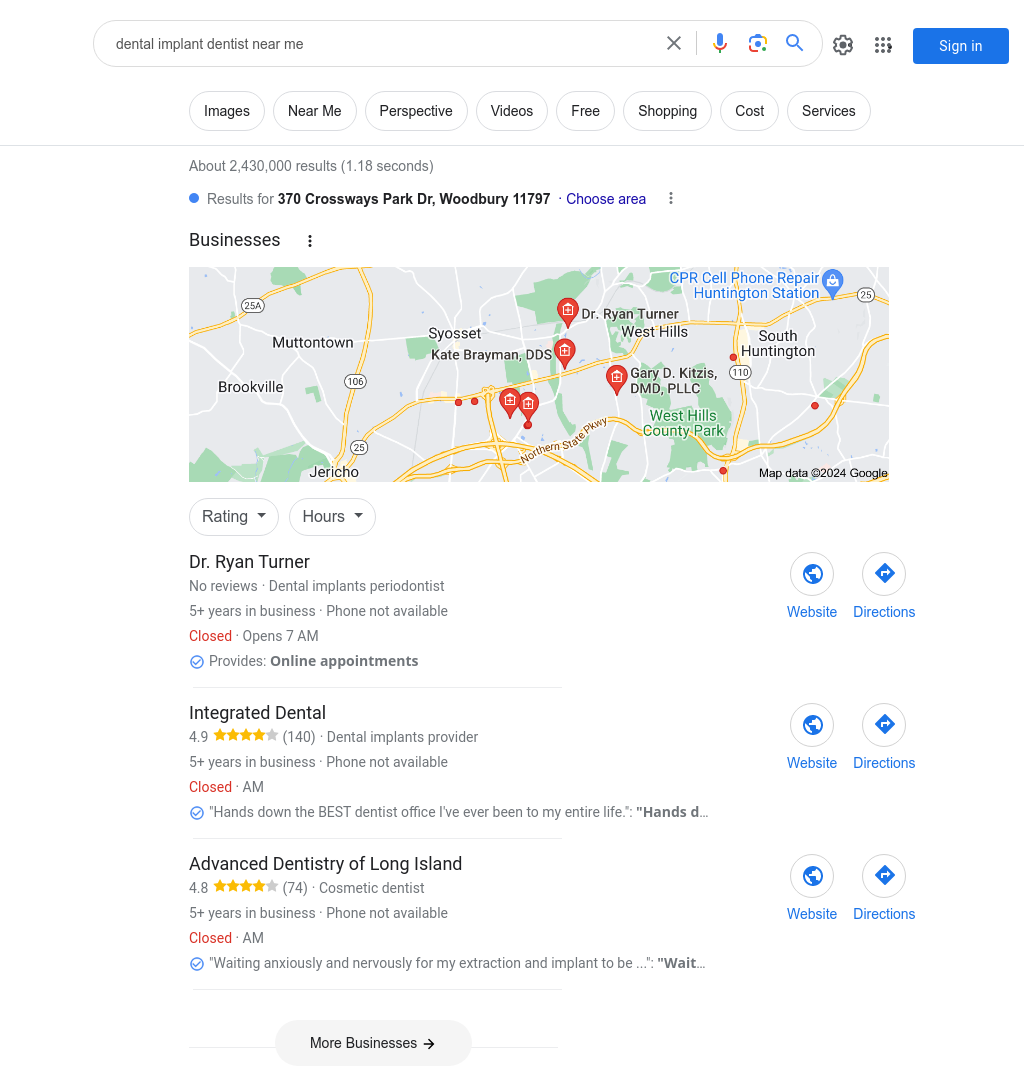Expand the Rating filter dropdown
This screenshot has height=1090, width=1024.
tap(234, 516)
